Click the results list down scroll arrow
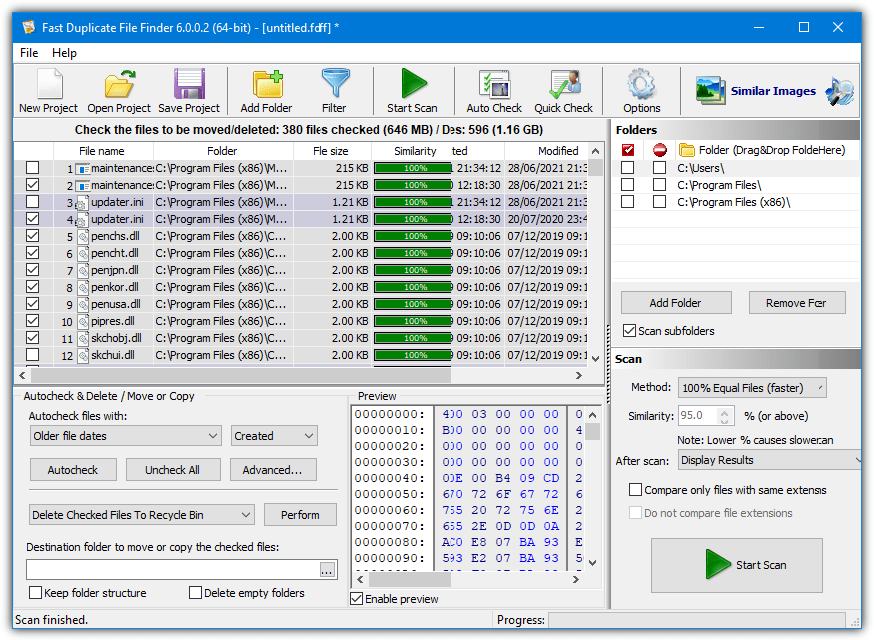Viewport: 874px width, 640px height. pyautogui.click(x=595, y=358)
